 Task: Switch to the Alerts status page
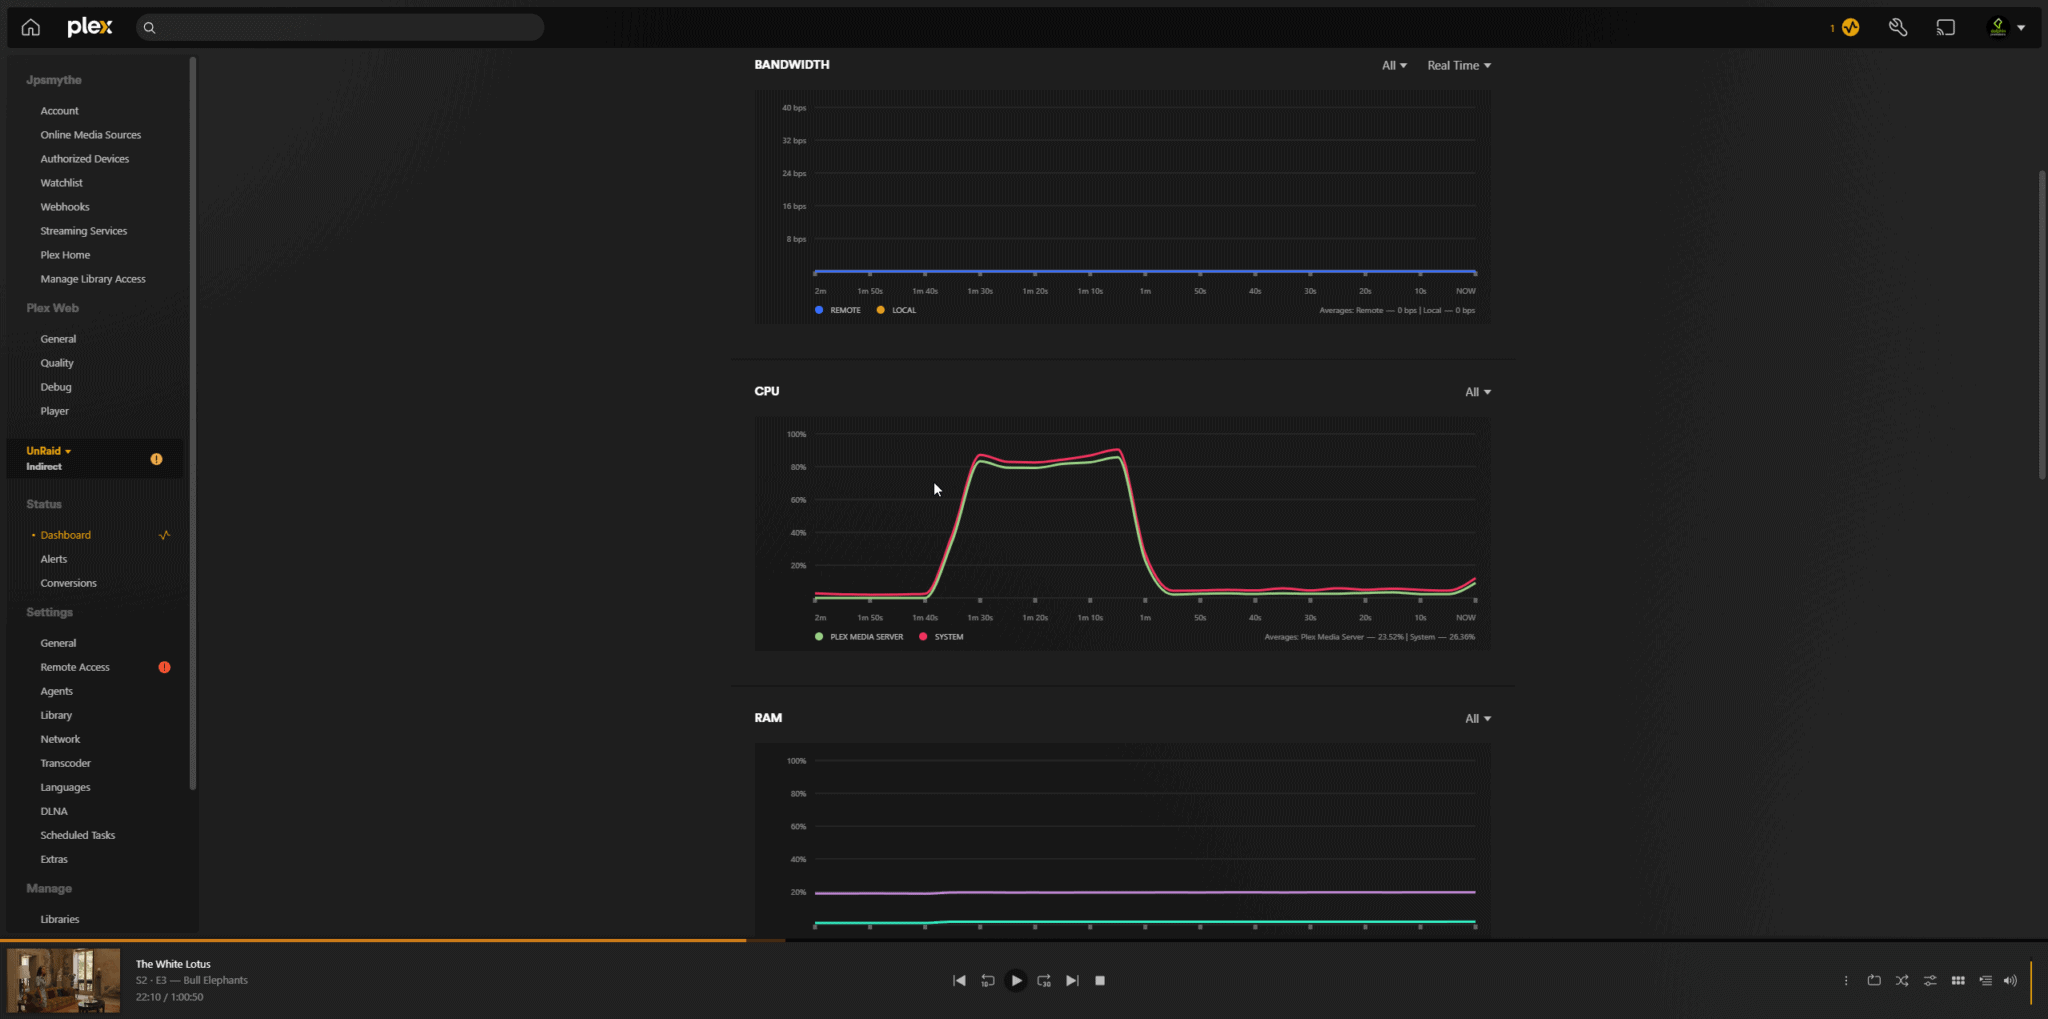54,558
